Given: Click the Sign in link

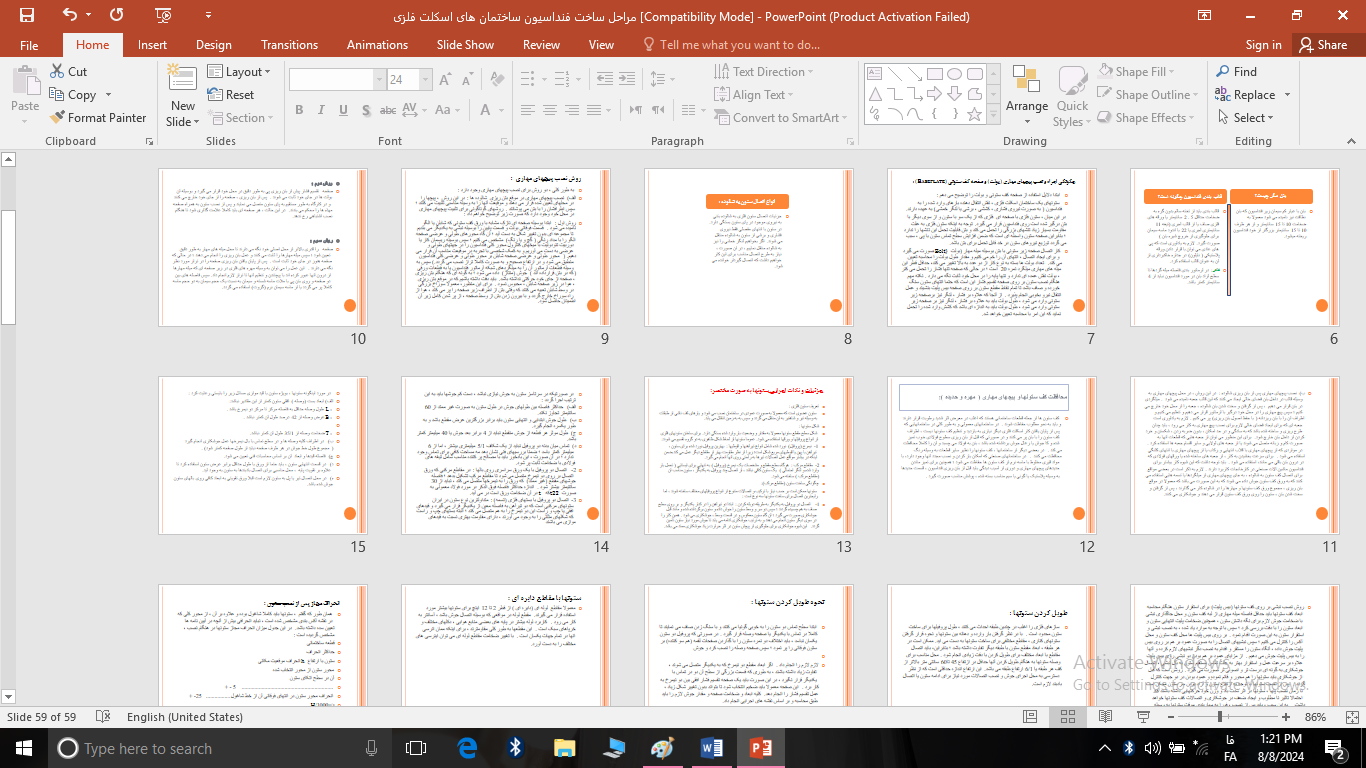Looking at the screenshot, I should (x=1263, y=45).
